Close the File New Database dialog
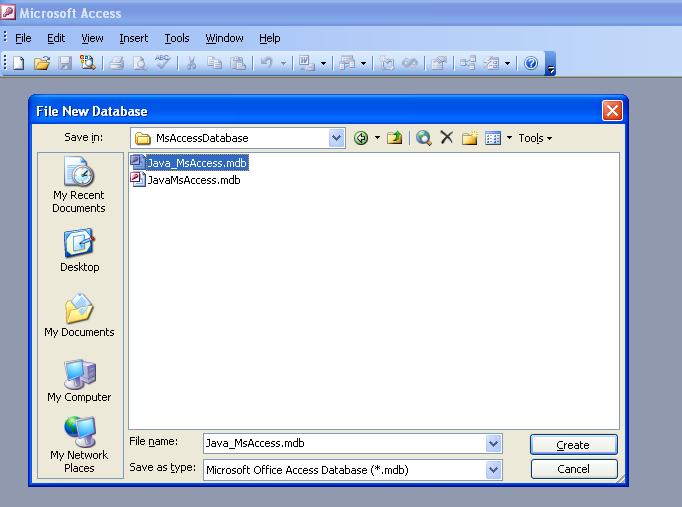The image size is (682, 507). tap(612, 111)
